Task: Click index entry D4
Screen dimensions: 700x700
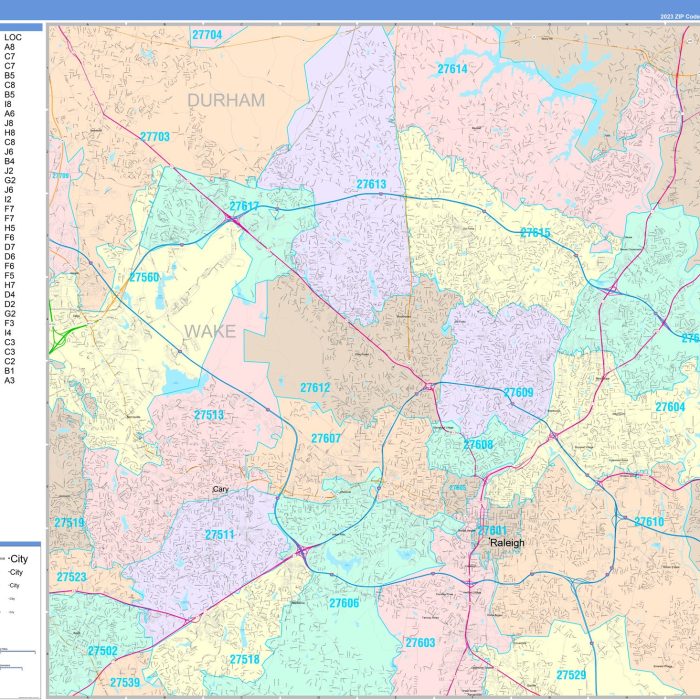Action: [10, 295]
